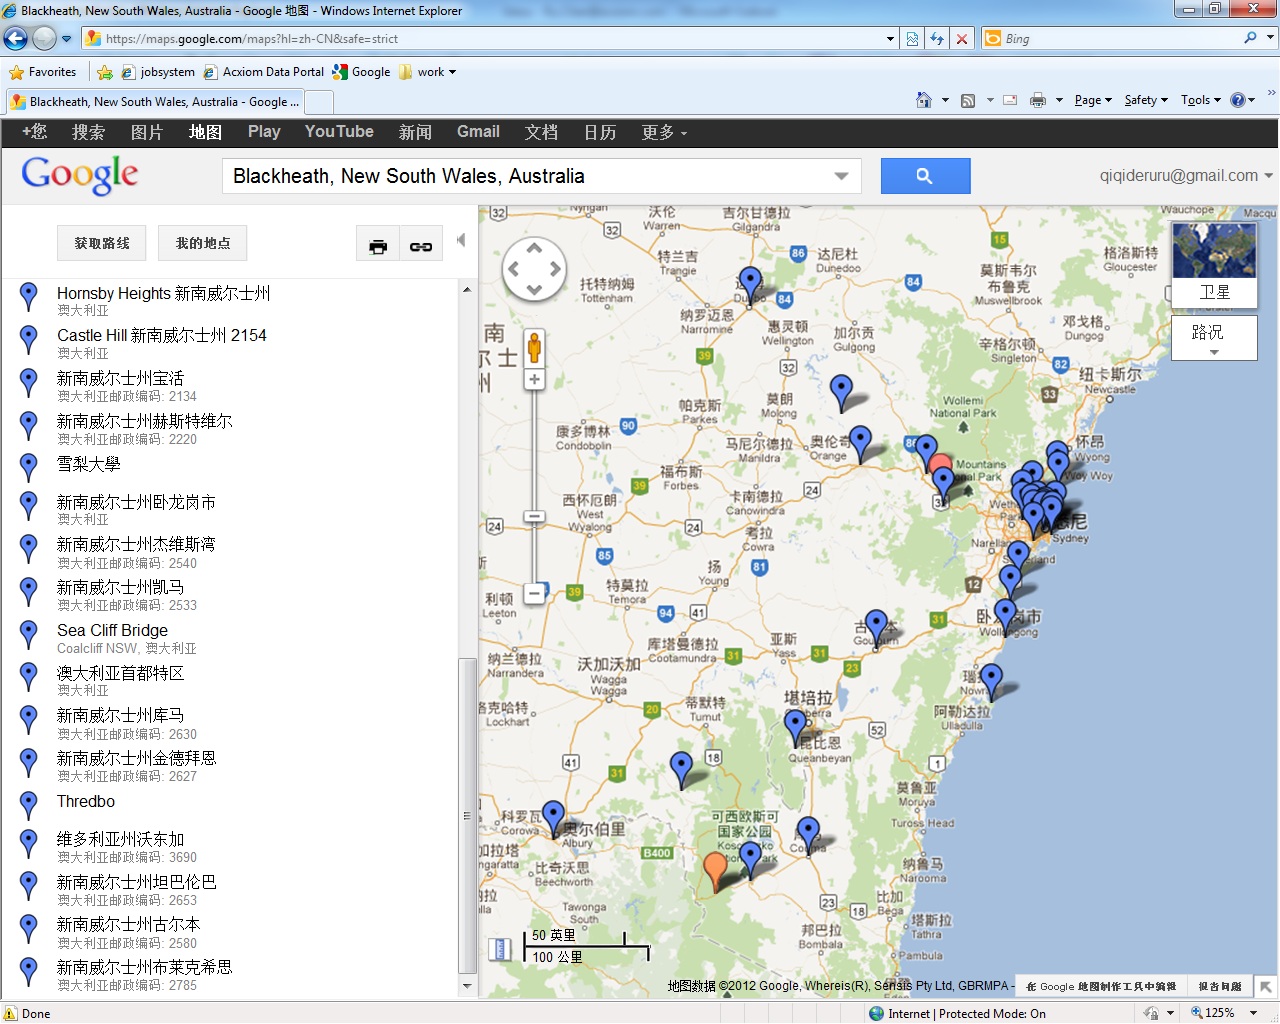1280x1024 pixels.
Task: Open the Page menu dropdown
Action: pos(1093,100)
